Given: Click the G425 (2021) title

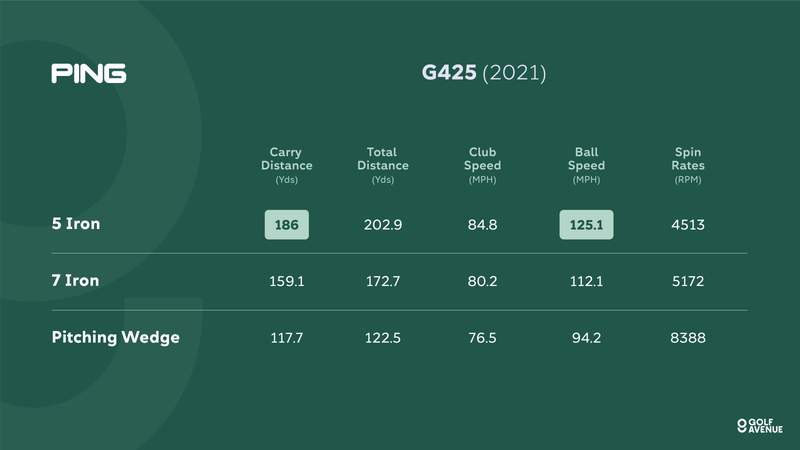Looking at the screenshot, I should [x=483, y=74].
